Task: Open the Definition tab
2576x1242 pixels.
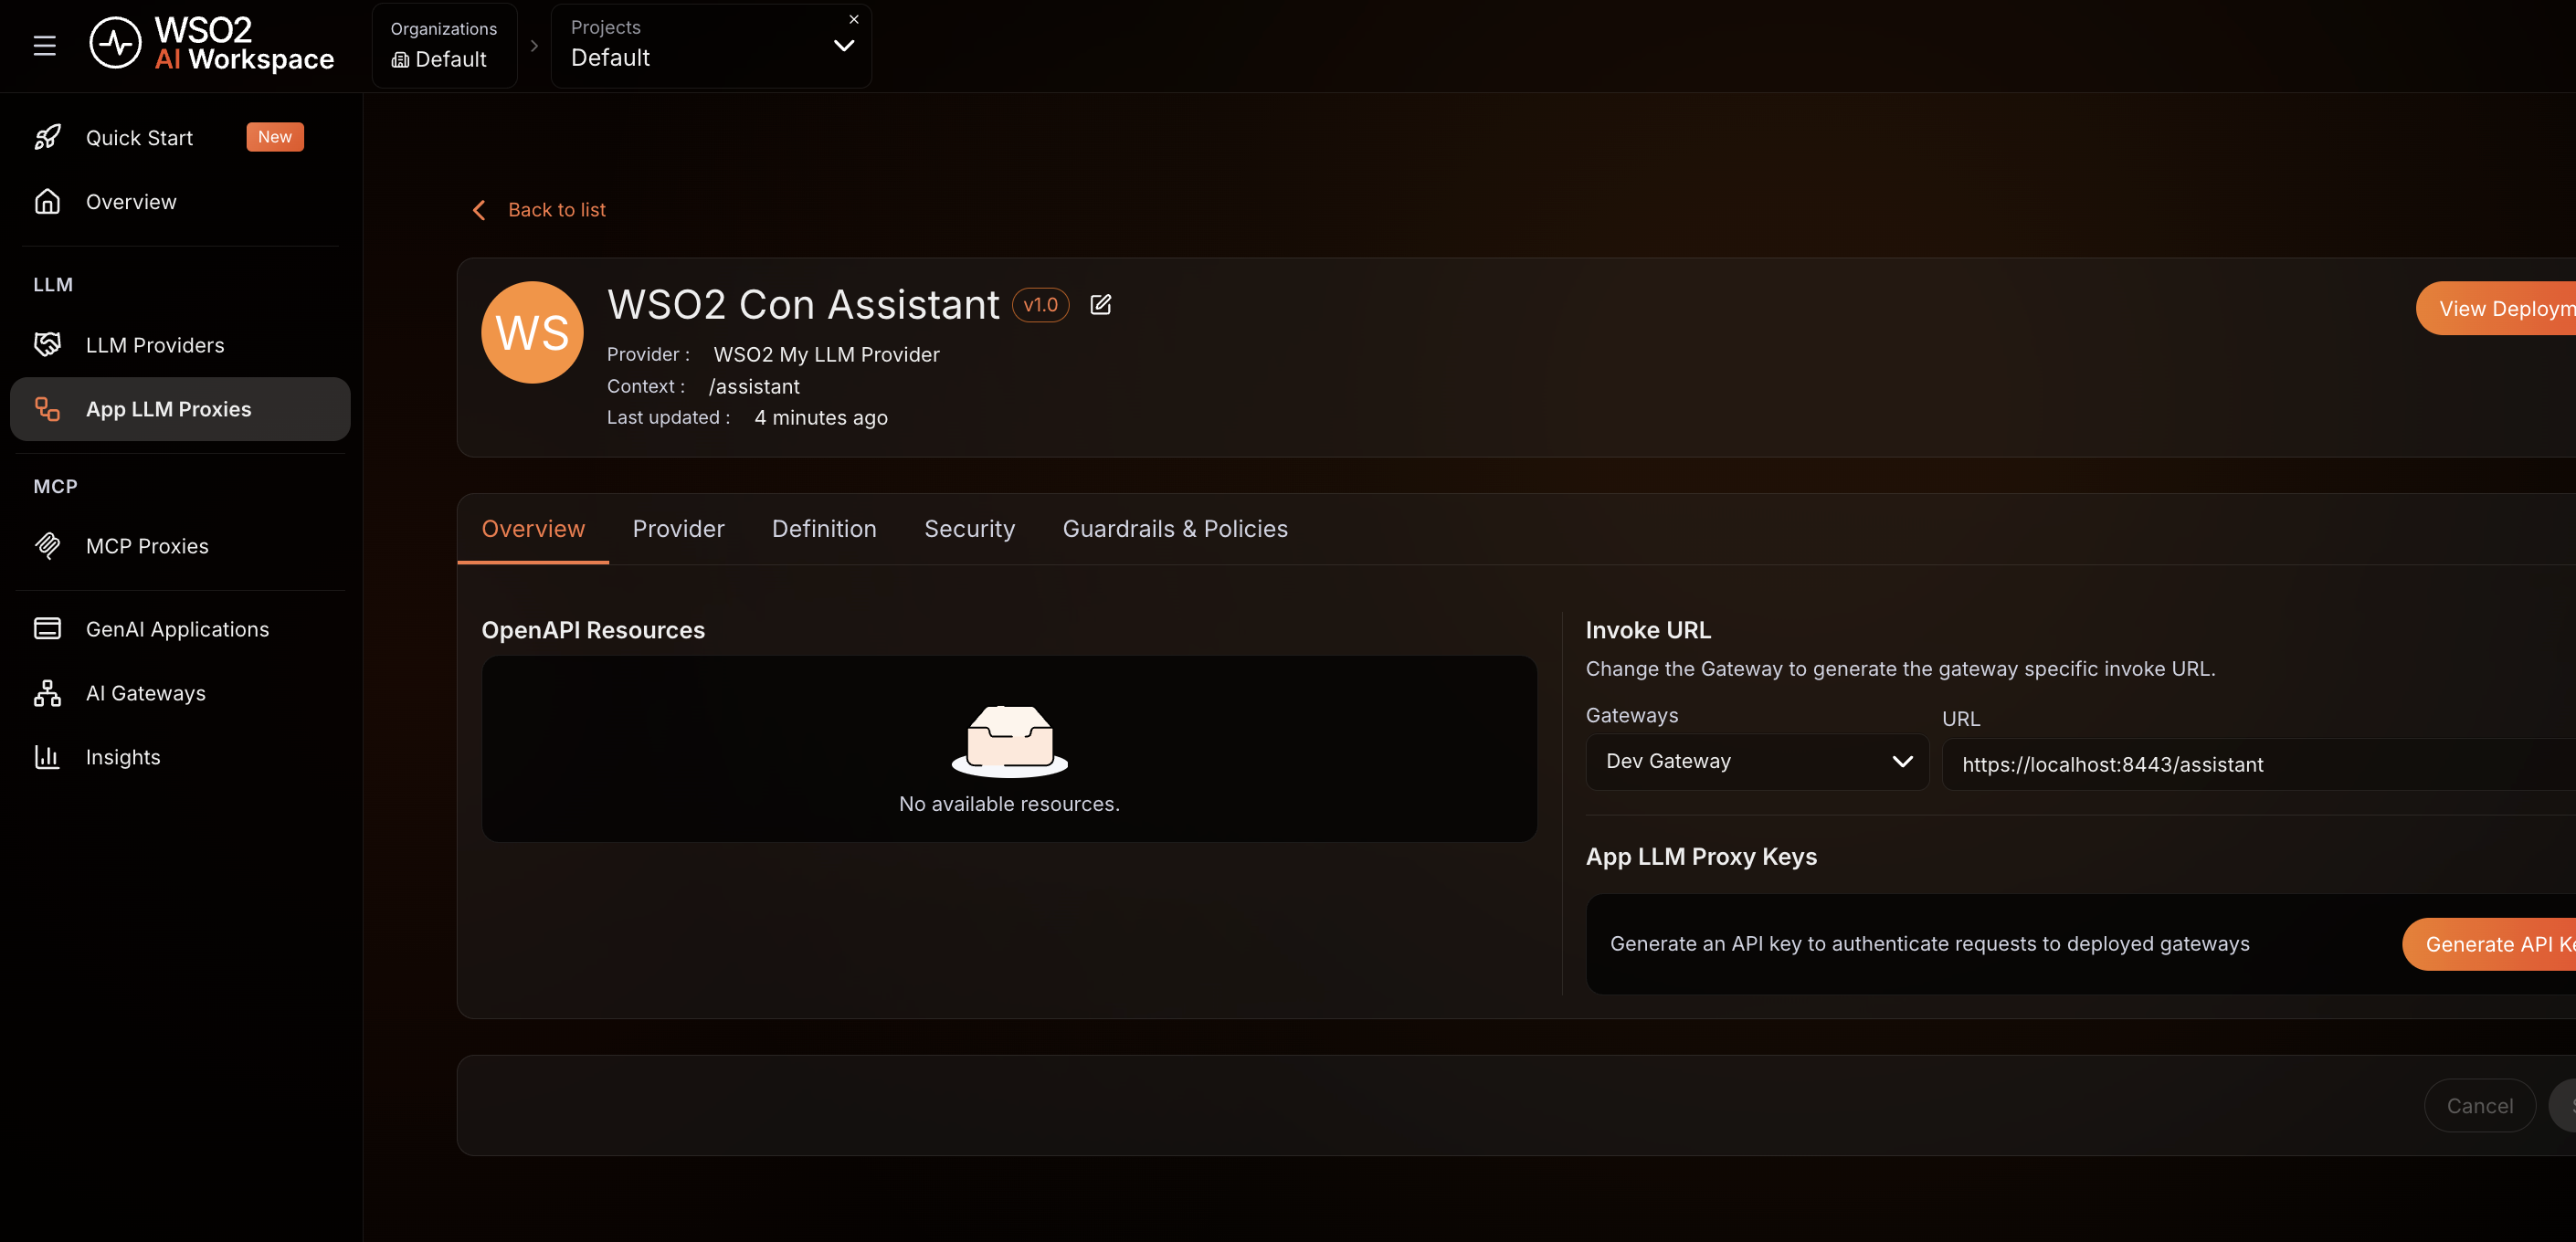Action: tap(824, 529)
